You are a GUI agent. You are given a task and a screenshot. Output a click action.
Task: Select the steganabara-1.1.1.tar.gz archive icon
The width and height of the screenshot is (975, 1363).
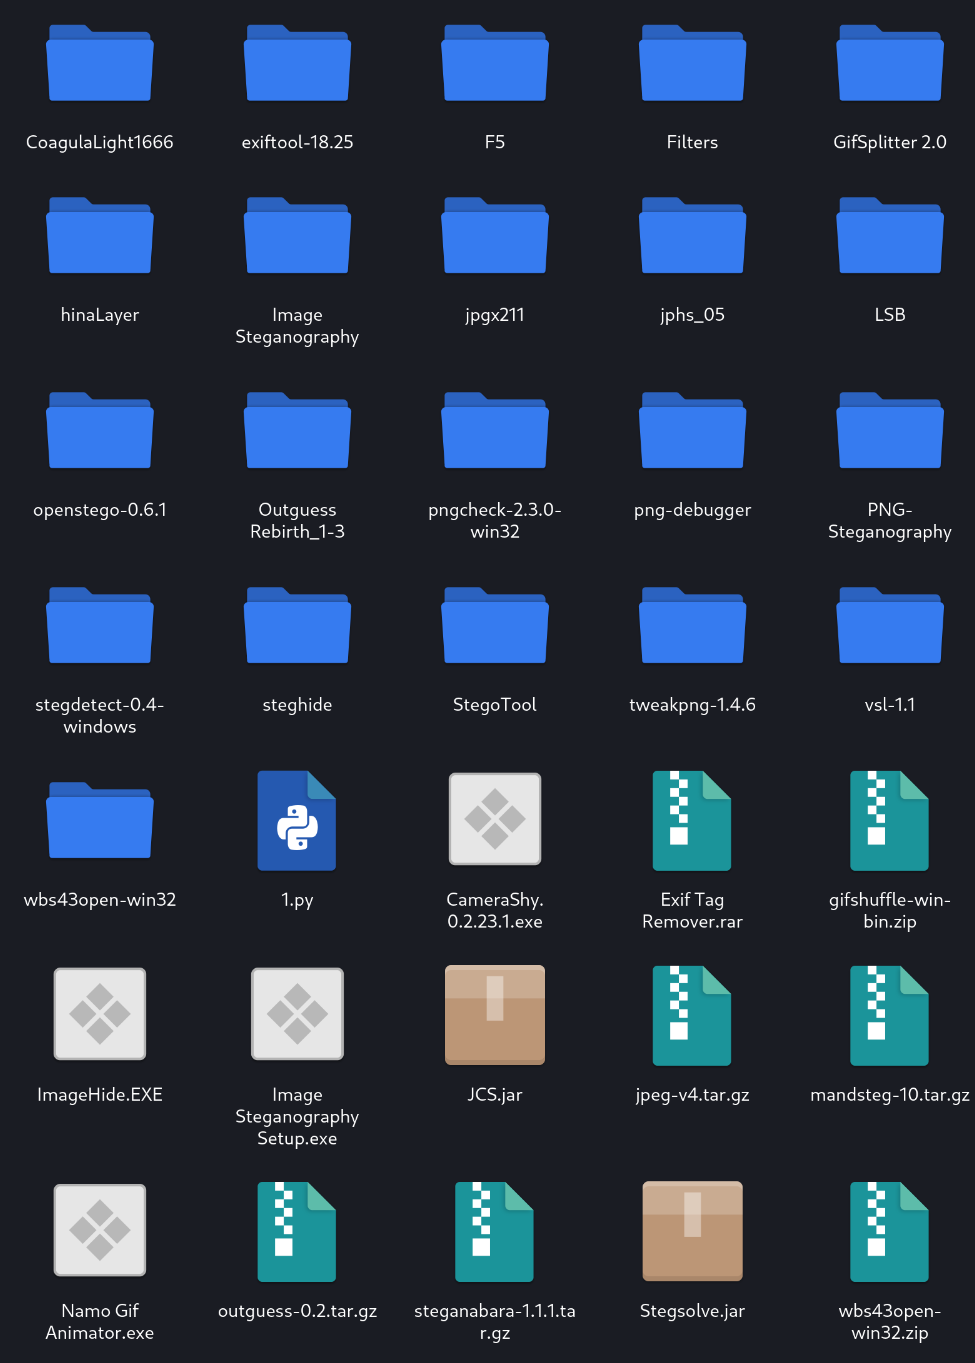(x=495, y=1231)
